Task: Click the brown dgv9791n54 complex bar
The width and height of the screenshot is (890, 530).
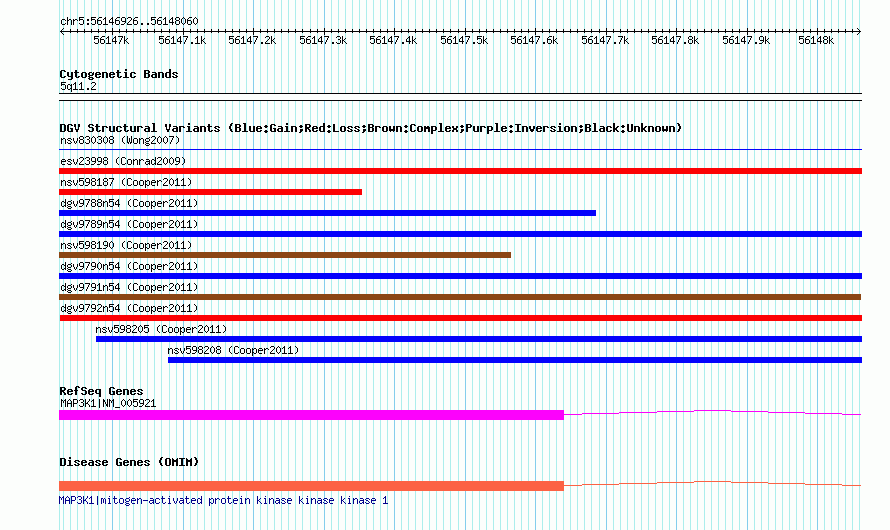Action: pyautogui.click(x=460, y=297)
